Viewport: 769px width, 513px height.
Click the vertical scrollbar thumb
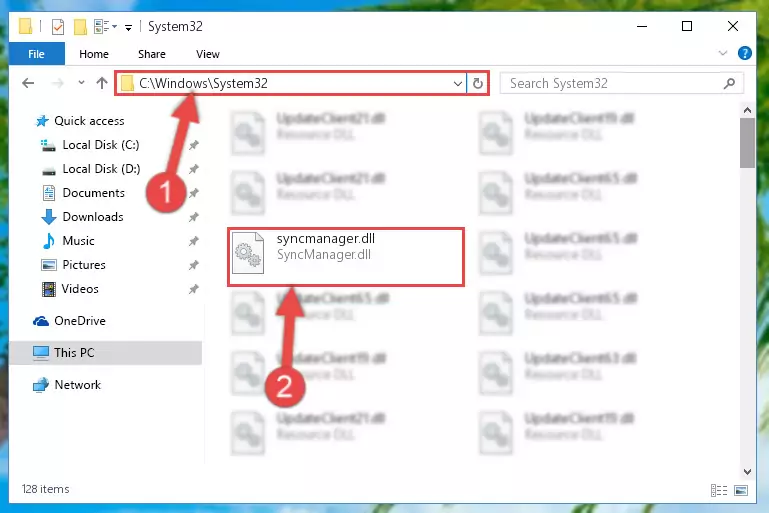pyautogui.click(x=747, y=143)
